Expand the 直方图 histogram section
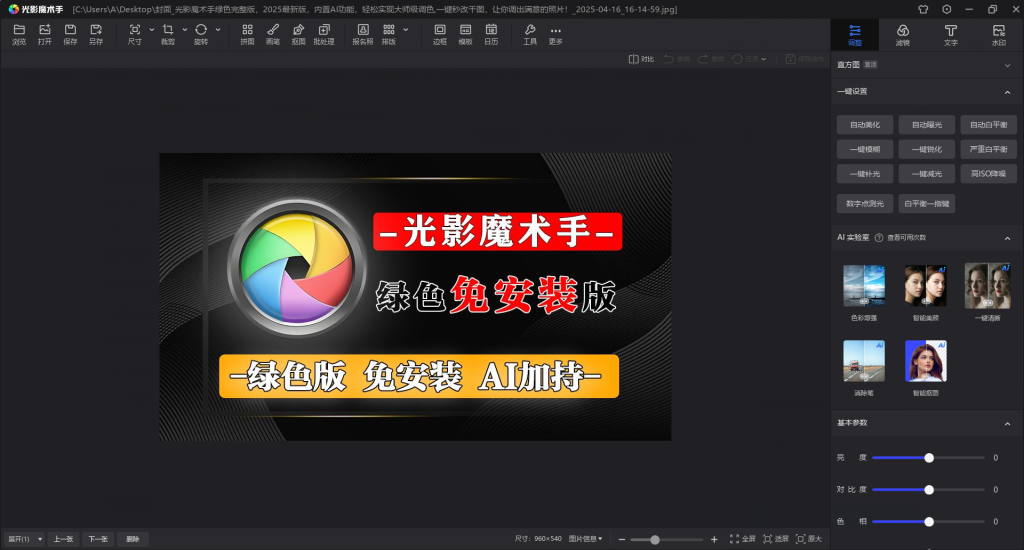1024x550 pixels. [1007, 65]
